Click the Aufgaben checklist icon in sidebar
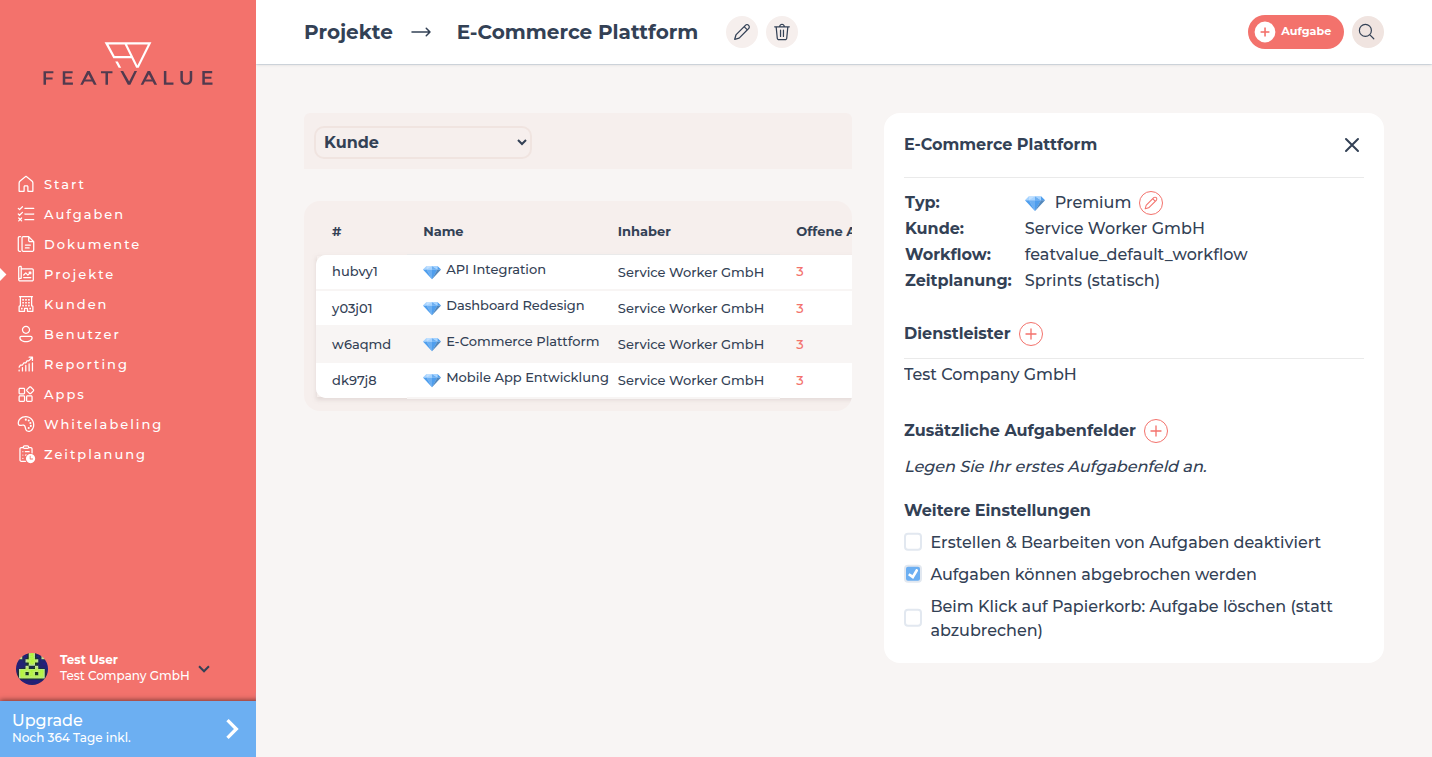This screenshot has height=757, width=1432. click(26, 214)
